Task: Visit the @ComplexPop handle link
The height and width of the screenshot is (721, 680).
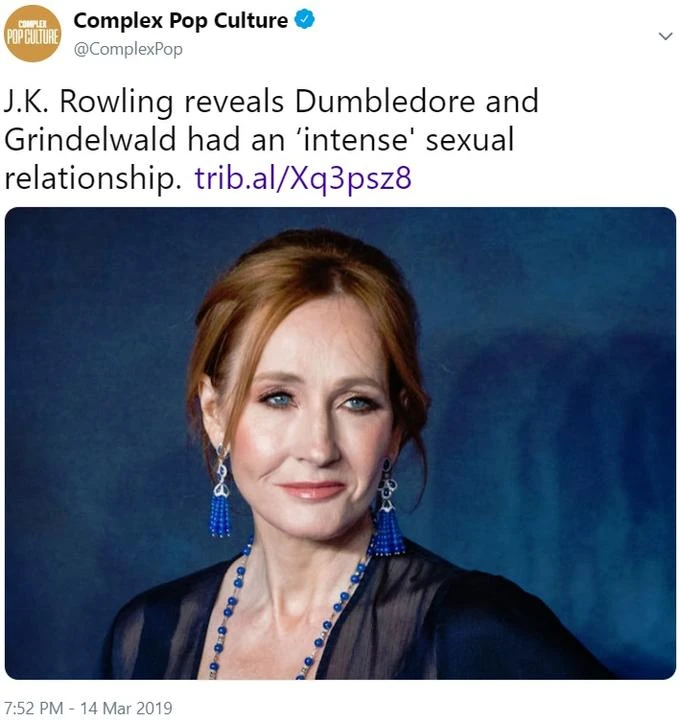Action: pyautogui.click(x=128, y=49)
